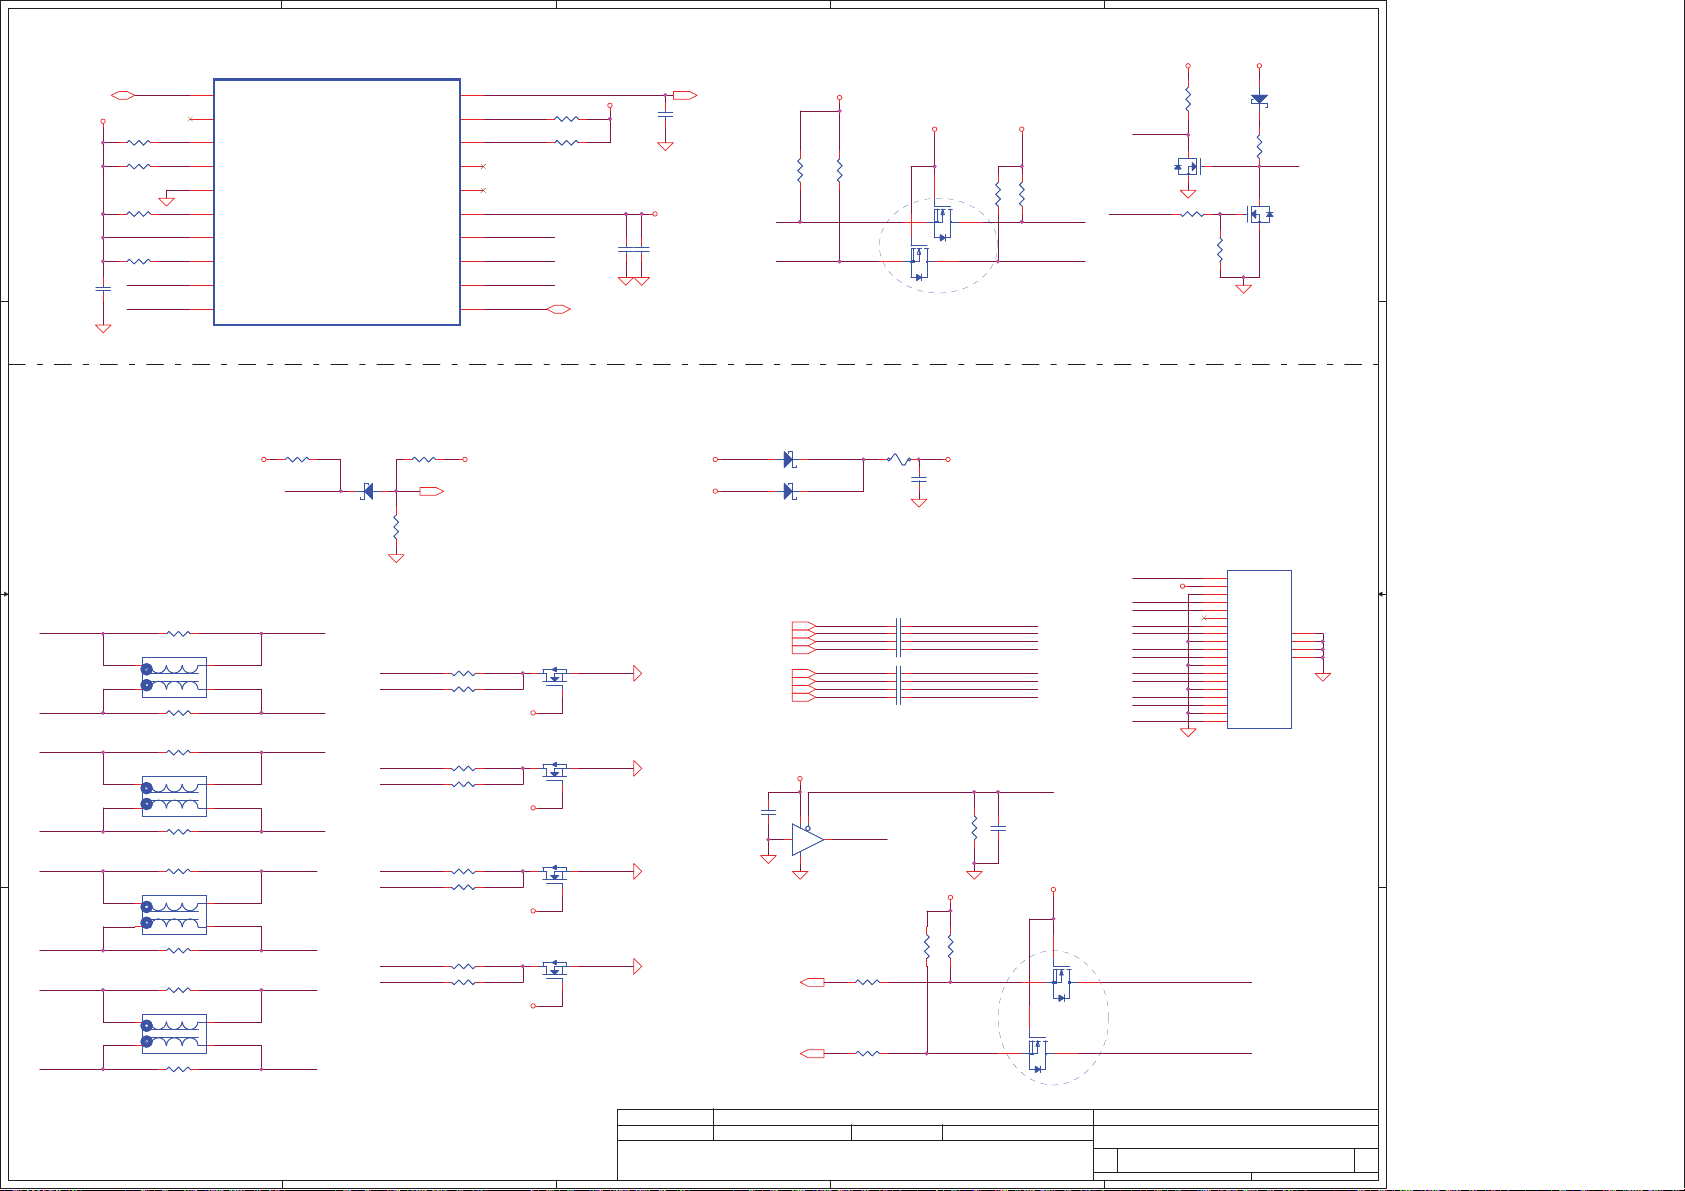Select the large blue-bordered IC block
This screenshot has height=1191, width=1685.
pos(337,202)
